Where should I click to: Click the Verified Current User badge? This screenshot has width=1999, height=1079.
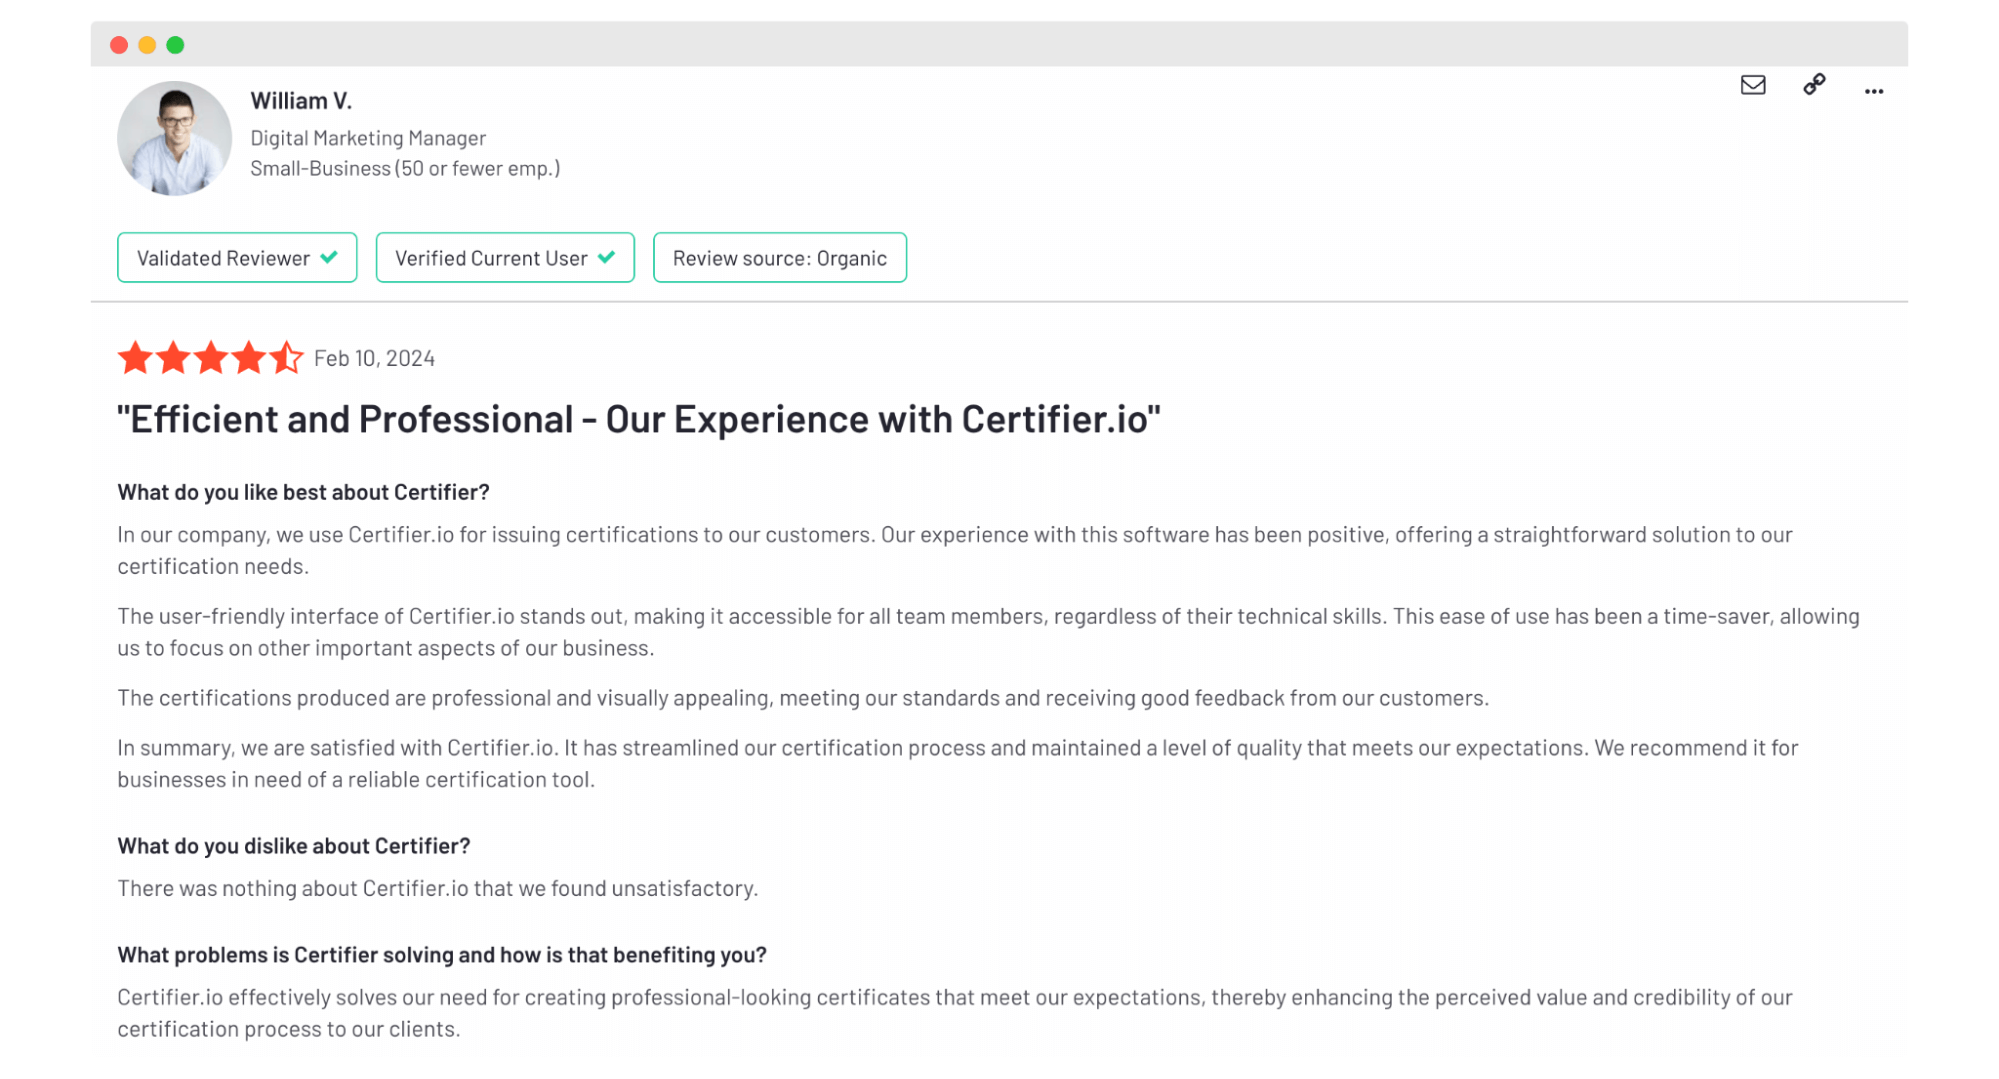click(x=505, y=258)
